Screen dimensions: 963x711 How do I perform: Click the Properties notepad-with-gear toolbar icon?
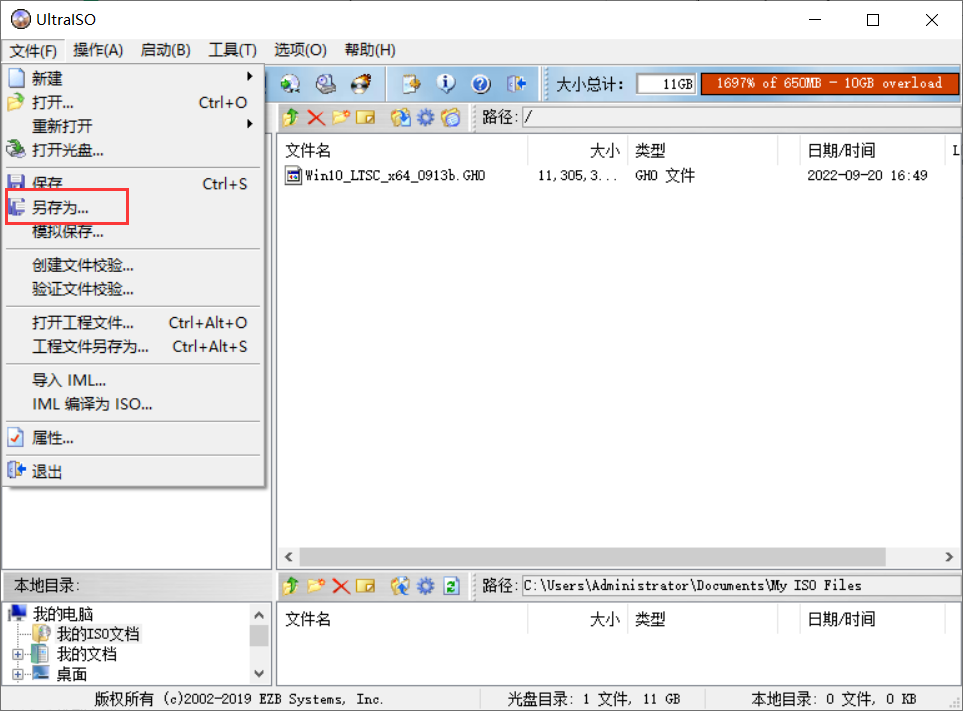[411, 84]
